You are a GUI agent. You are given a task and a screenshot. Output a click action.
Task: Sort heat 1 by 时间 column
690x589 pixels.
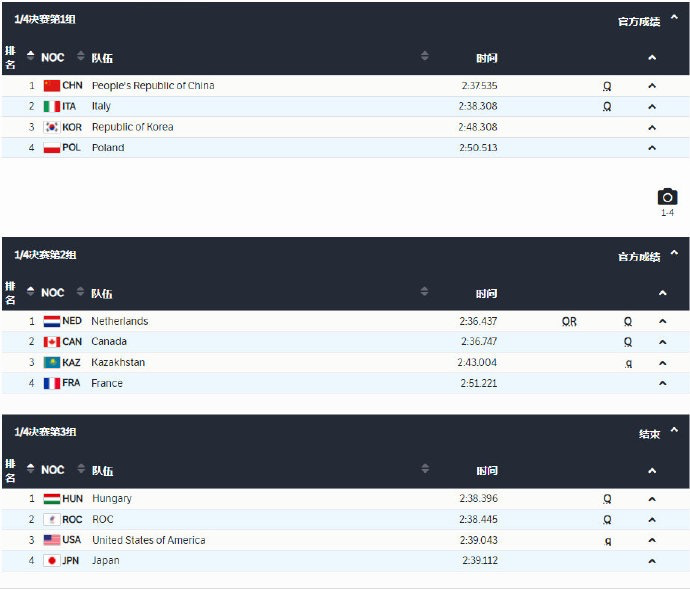pos(487,57)
